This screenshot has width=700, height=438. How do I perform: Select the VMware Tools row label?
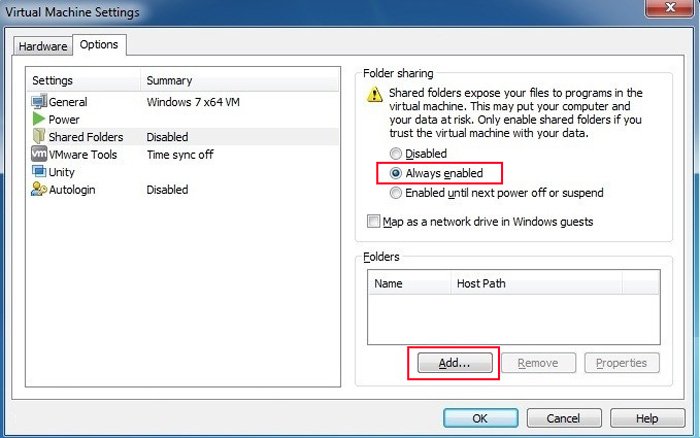[83, 155]
